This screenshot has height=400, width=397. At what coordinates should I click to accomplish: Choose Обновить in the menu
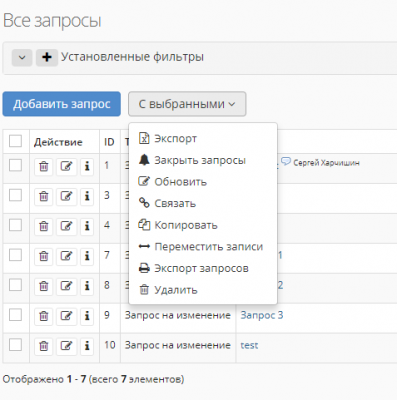point(203,182)
